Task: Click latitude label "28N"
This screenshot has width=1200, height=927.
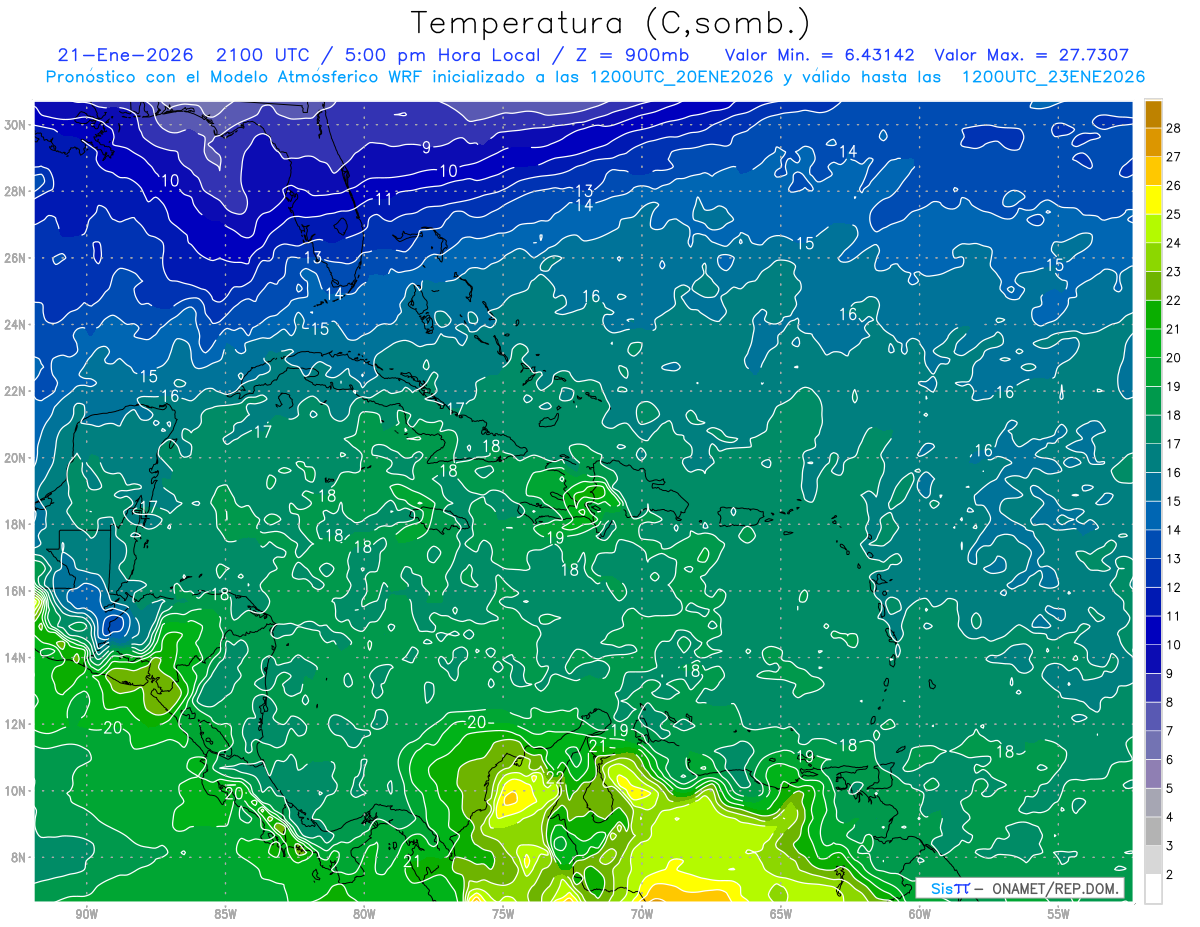Action: [x=16, y=191]
